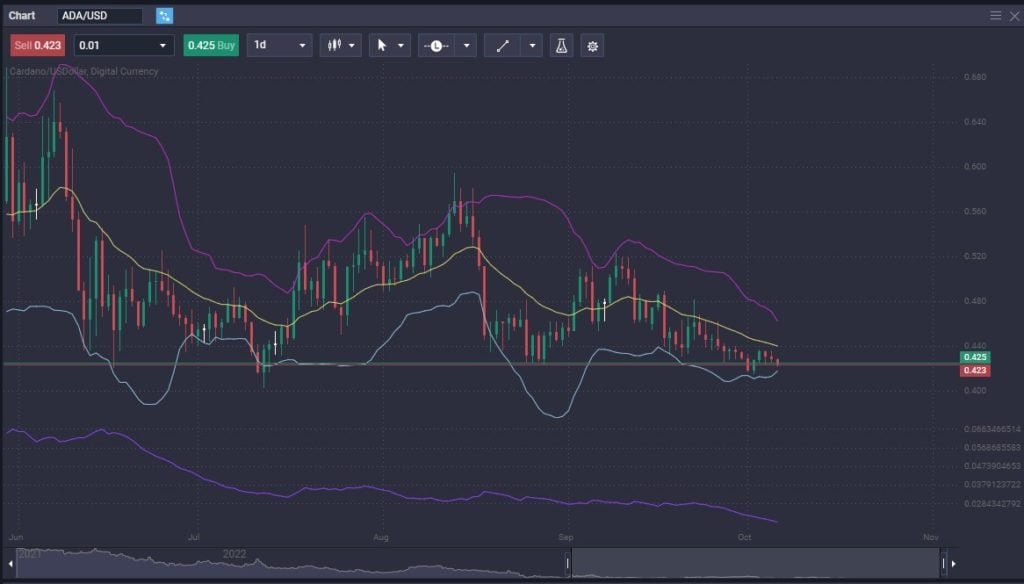Toggle the 0.425 Buy order side
The width and height of the screenshot is (1024, 584).
pos(211,45)
